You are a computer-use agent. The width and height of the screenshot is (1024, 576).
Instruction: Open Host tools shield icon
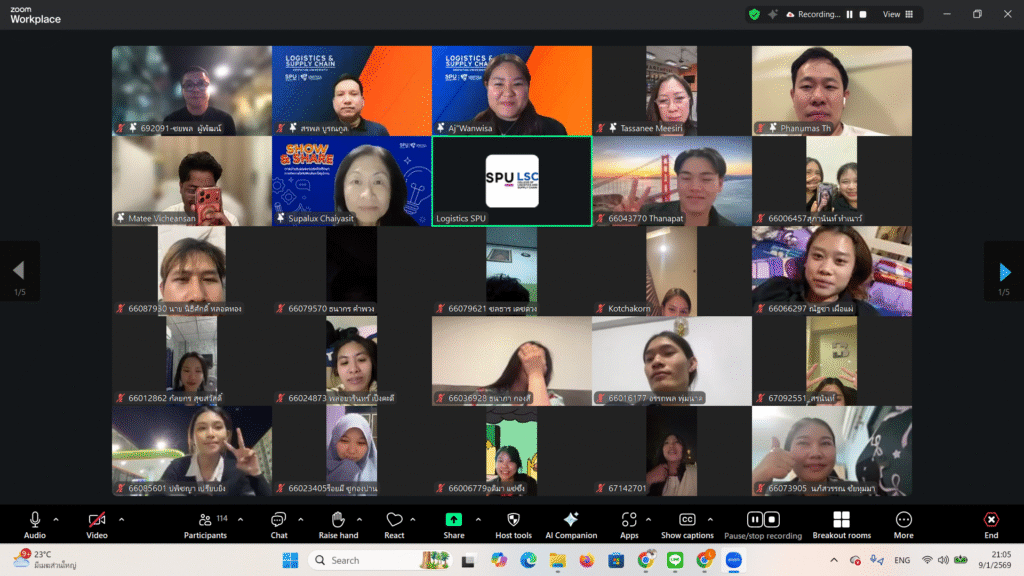point(513,524)
